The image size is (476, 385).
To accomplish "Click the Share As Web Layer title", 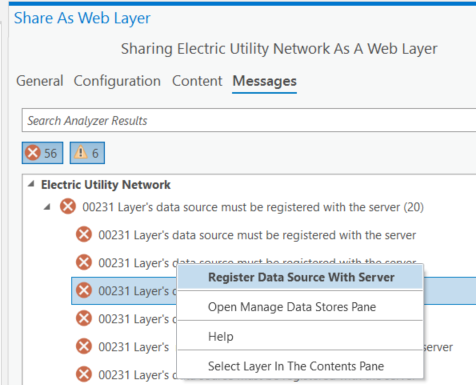I will (x=82, y=18).
